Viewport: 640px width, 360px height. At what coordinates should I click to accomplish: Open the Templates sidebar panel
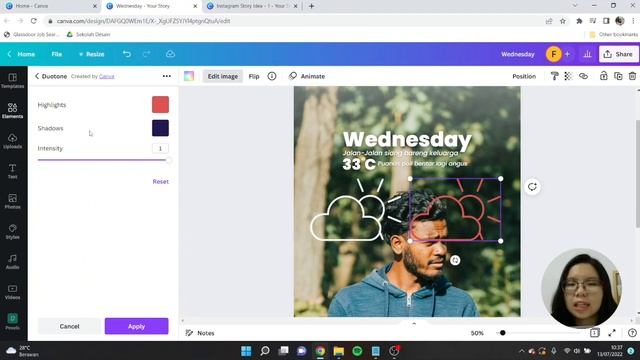pos(12,80)
